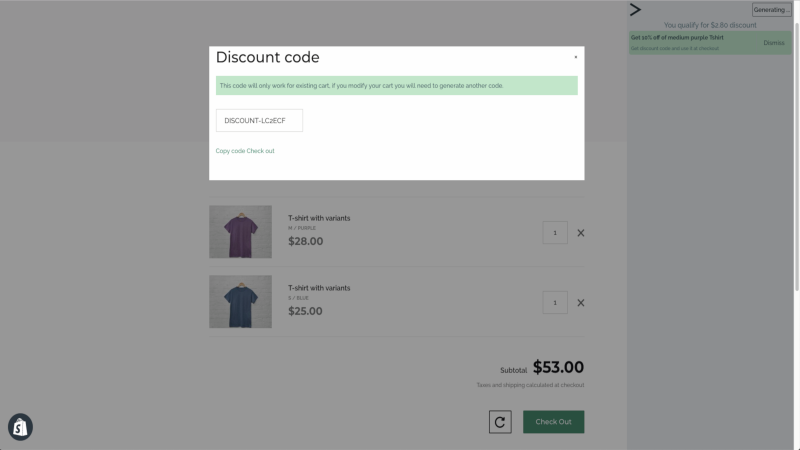Click the medium purple Tshirt offer banner

click(710, 43)
